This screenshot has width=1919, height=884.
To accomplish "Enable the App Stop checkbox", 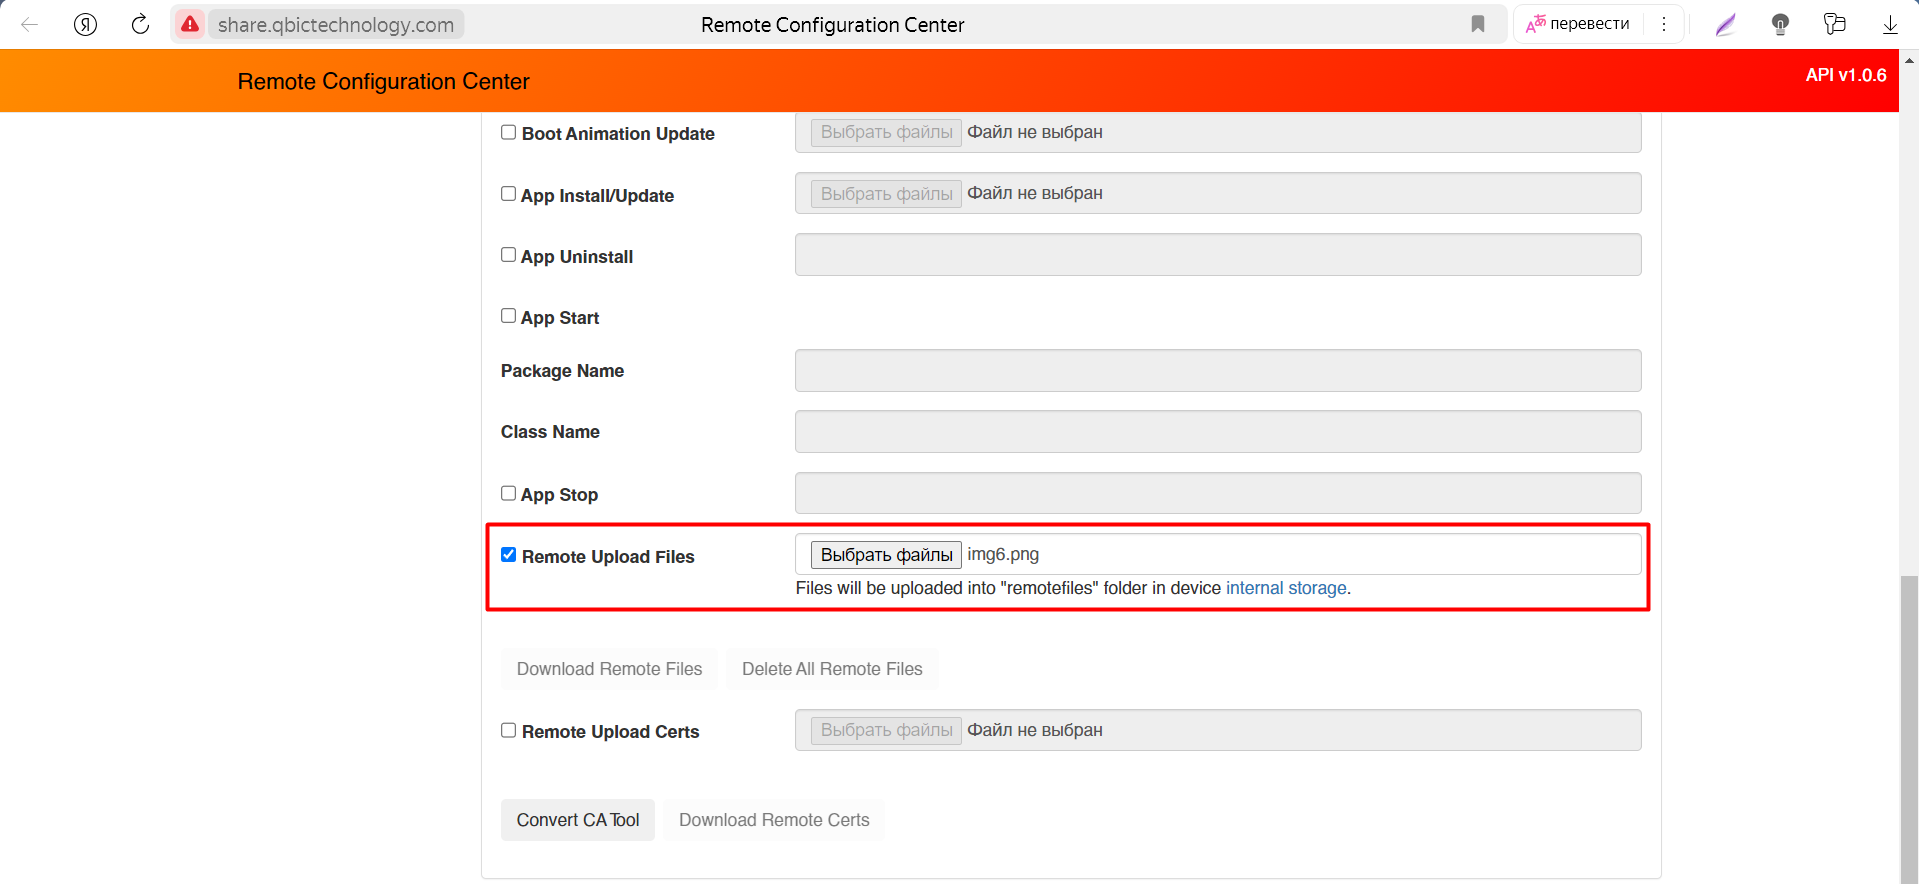I will [509, 493].
